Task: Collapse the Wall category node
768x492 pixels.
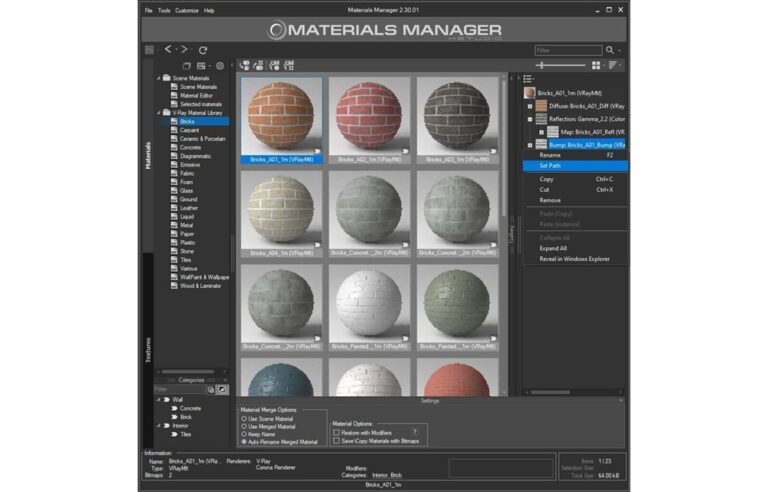Action: [x=159, y=400]
